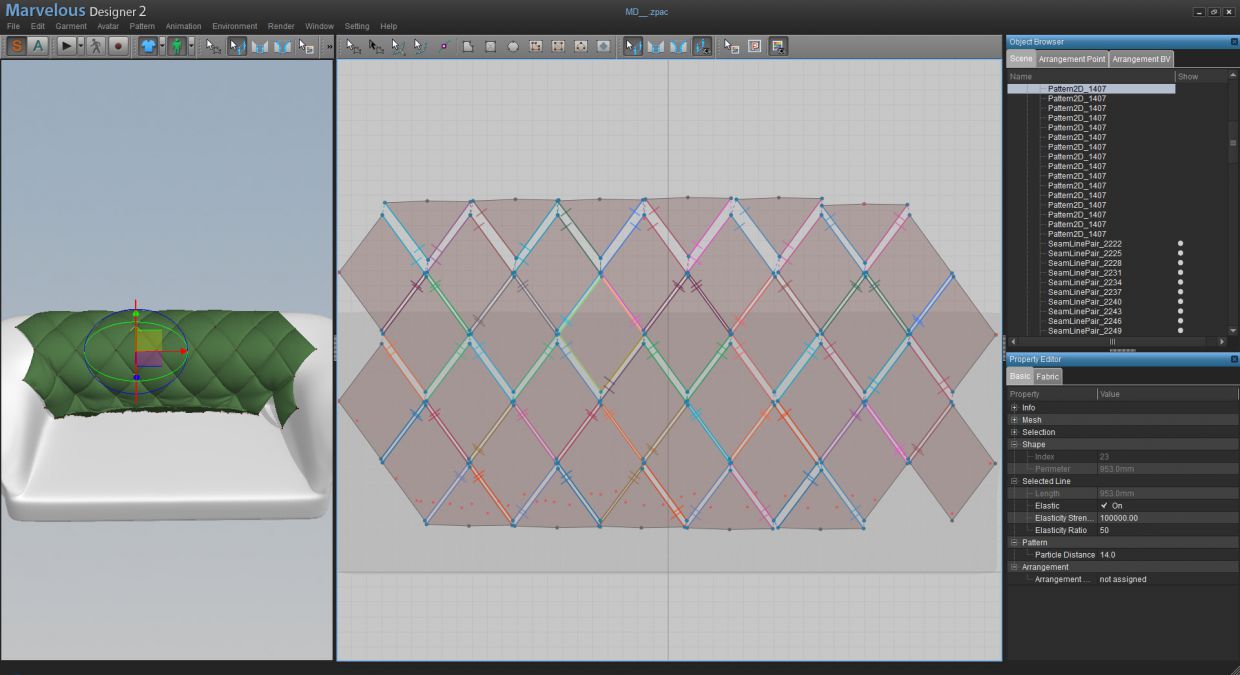Click the green gizmo handle atop the garment

point(136,314)
